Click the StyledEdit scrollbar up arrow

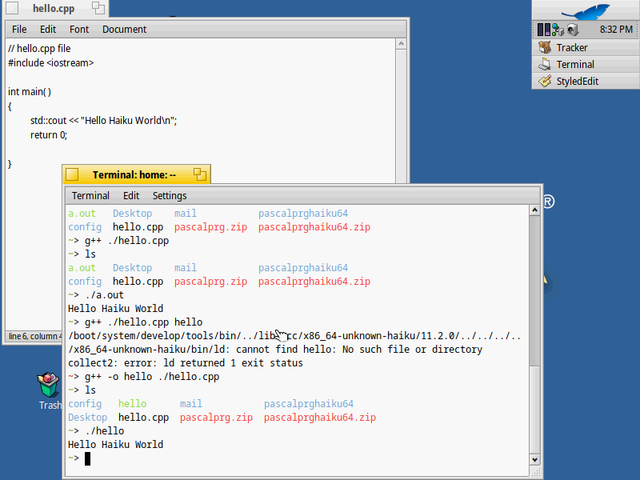pyautogui.click(x=401, y=44)
